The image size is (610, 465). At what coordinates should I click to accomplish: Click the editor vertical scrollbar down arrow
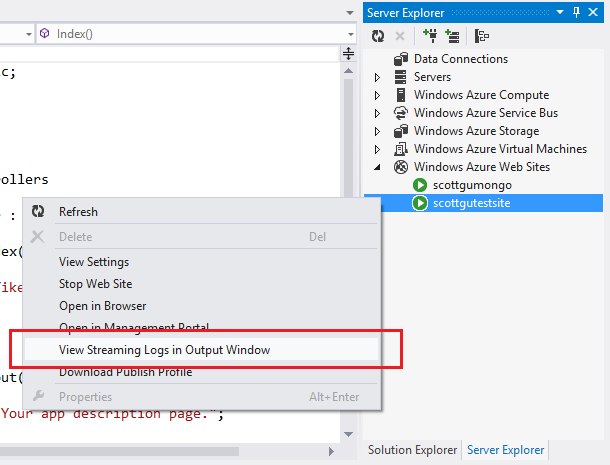tap(349, 434)
